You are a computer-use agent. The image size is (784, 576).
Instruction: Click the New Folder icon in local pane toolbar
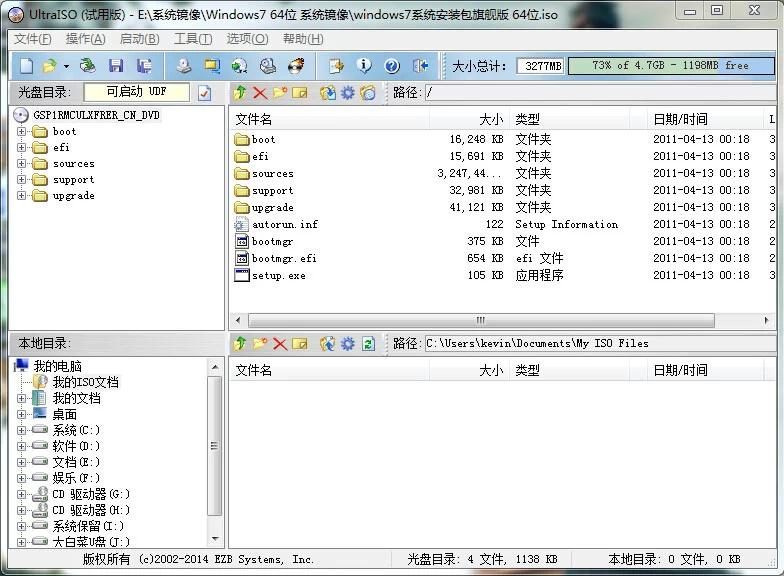[x=260, y=344]
